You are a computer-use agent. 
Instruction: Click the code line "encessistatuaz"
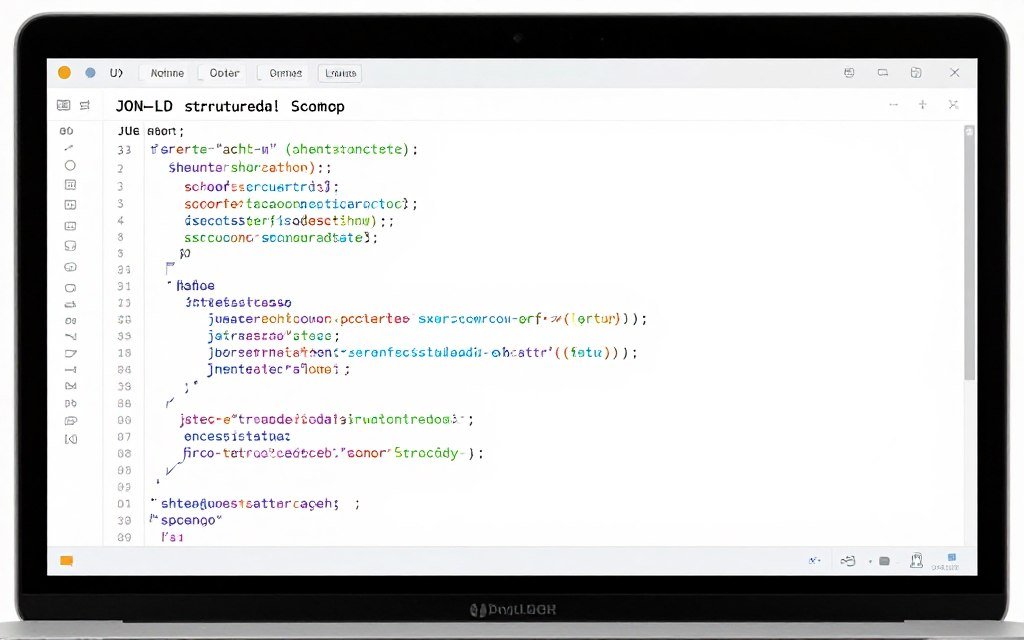point(237,436)
